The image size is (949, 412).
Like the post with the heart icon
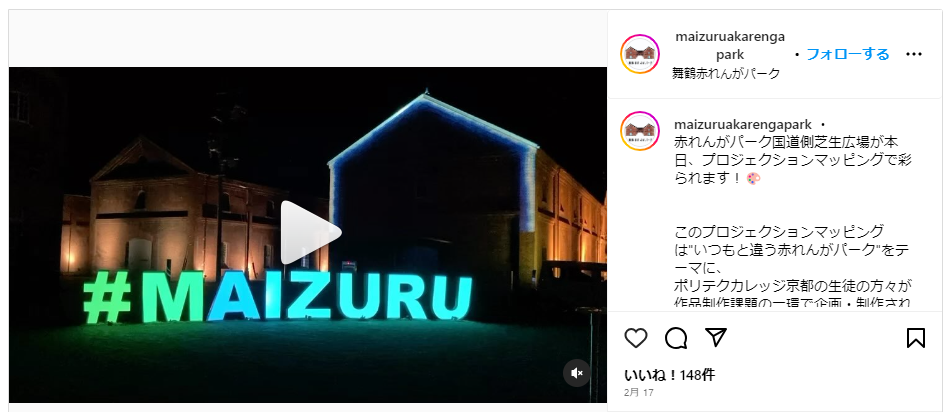[635, 338]
